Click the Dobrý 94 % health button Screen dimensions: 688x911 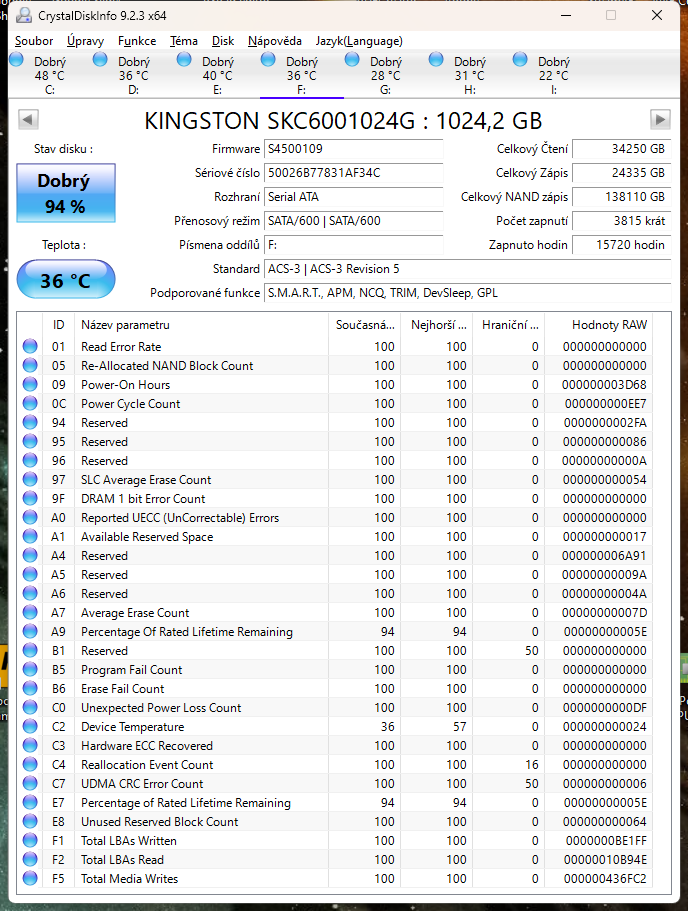click(66, 194)
